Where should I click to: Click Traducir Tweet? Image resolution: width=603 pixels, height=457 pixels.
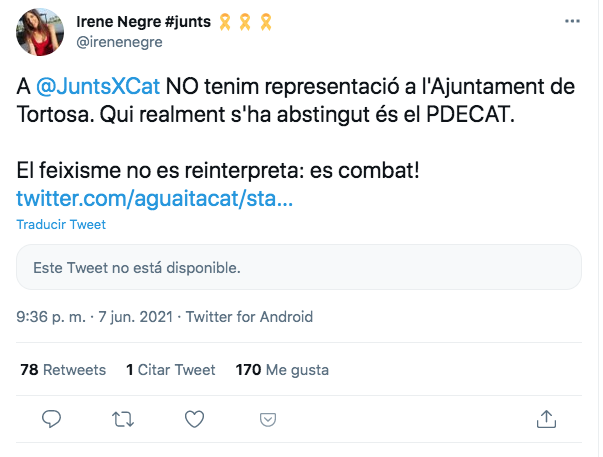pos(62,224)
